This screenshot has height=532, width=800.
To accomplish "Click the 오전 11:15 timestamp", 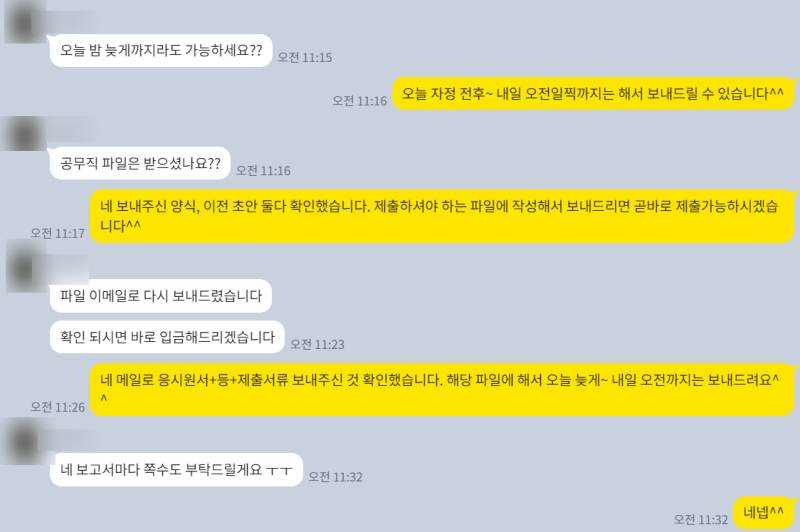I will click(x=305, y=58).
